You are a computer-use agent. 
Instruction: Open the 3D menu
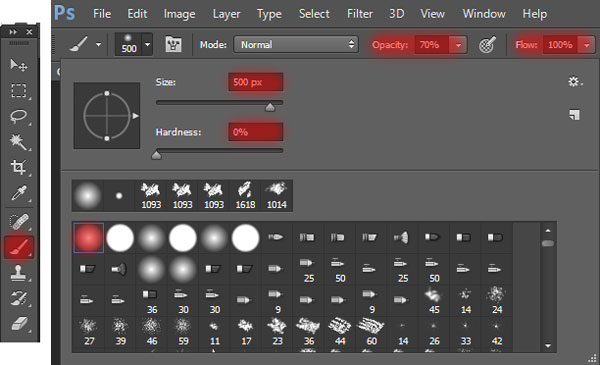[x=396, y=14]
